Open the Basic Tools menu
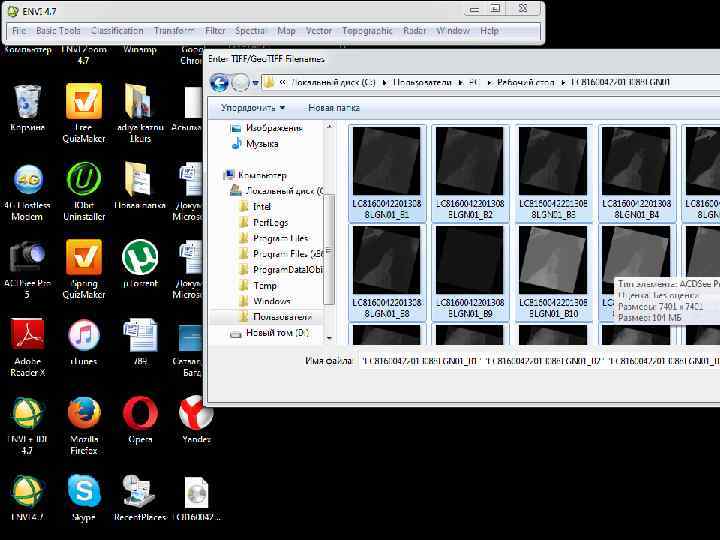Viewport: 720px width, 540px height. [x=58, y=31]
